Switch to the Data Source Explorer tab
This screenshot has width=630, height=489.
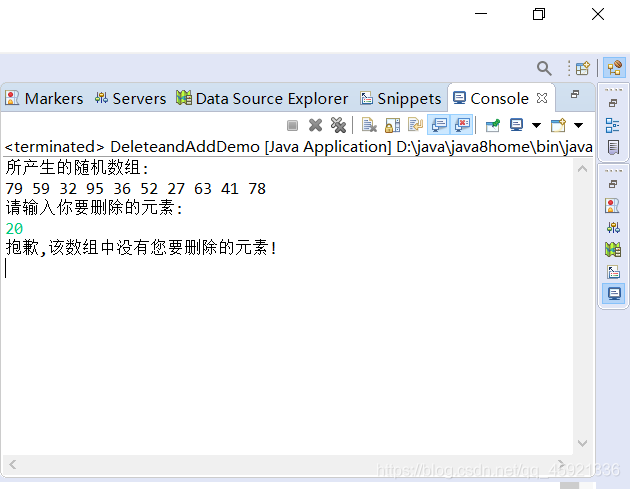pos(262,98)
